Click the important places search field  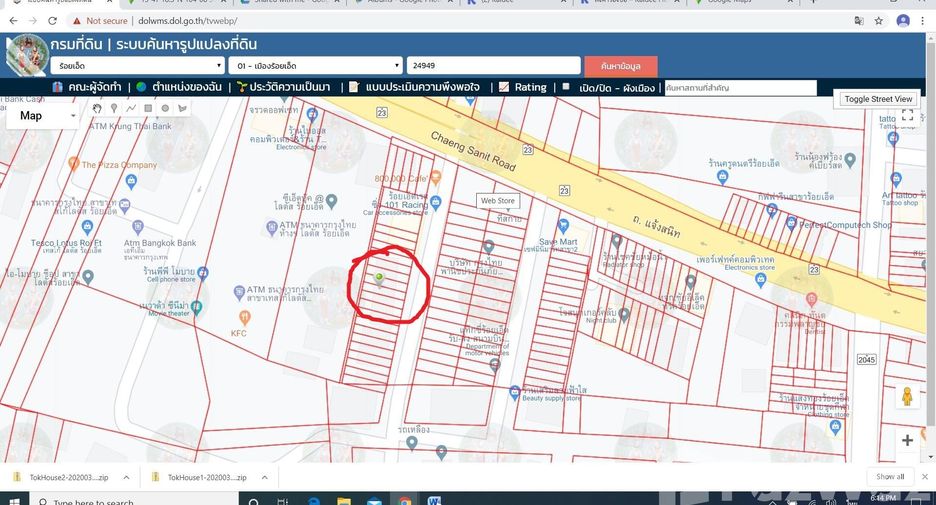(x=740, y=88)
